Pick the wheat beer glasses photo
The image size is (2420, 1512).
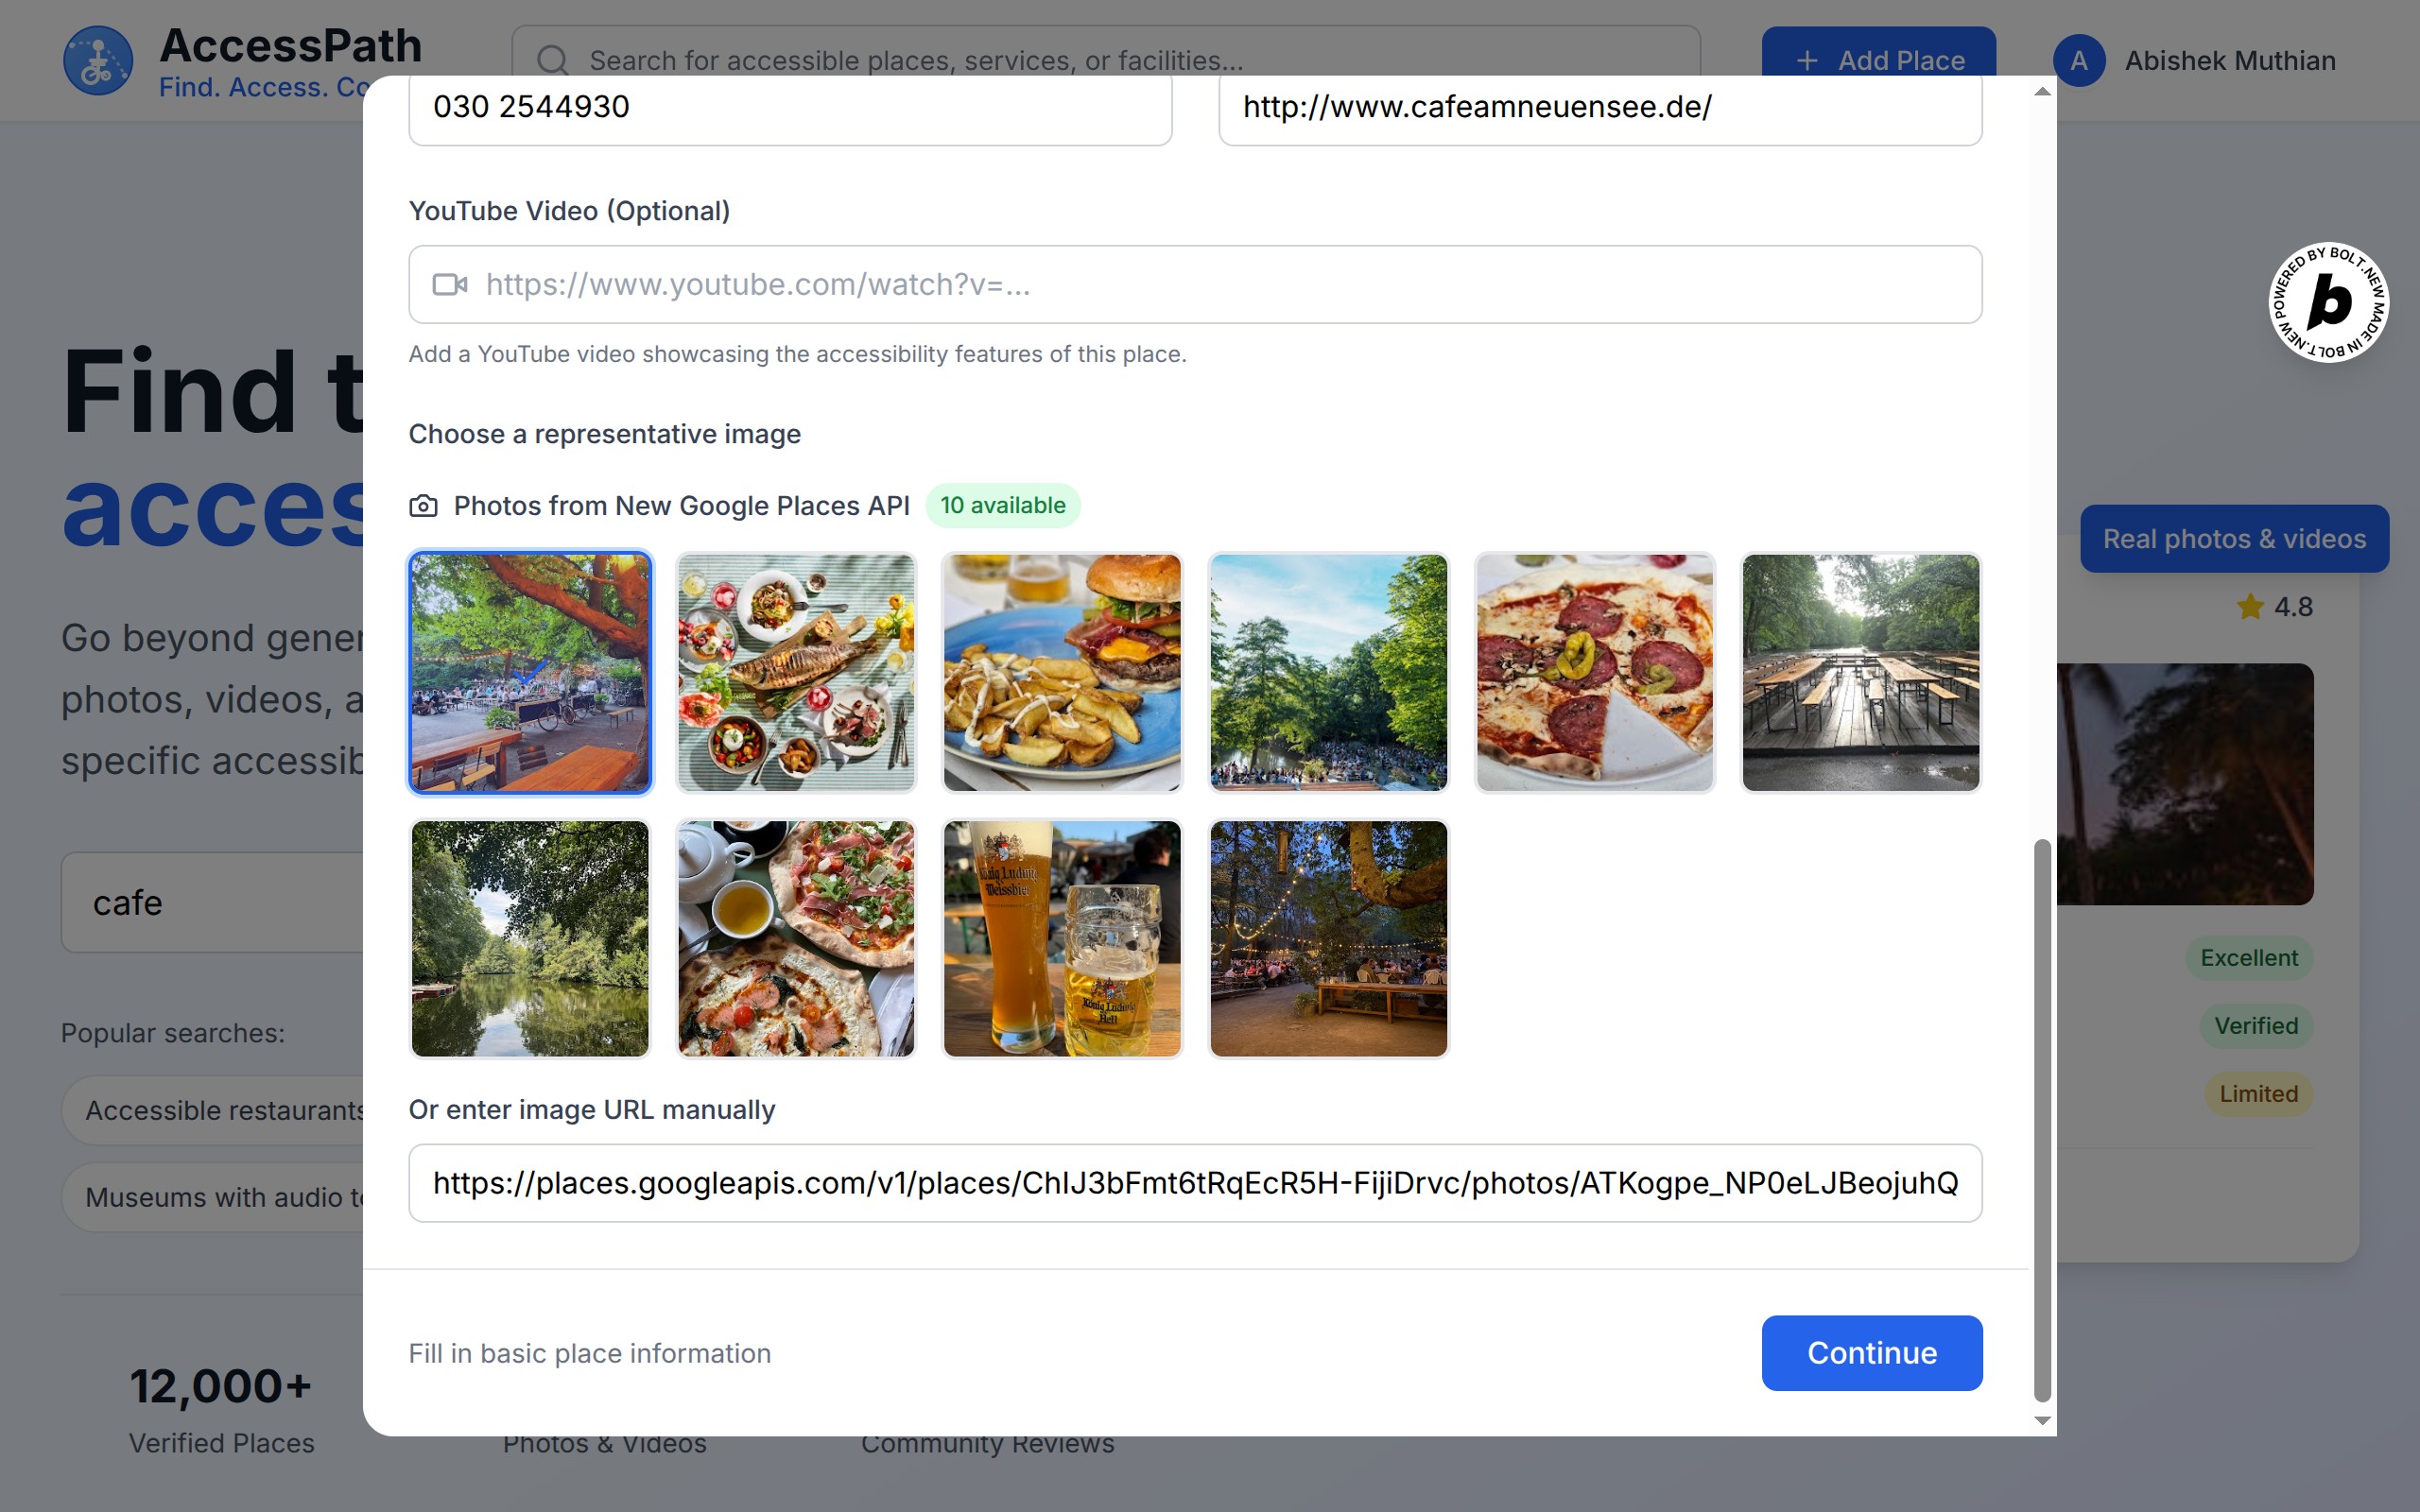tap(1062, 938)
